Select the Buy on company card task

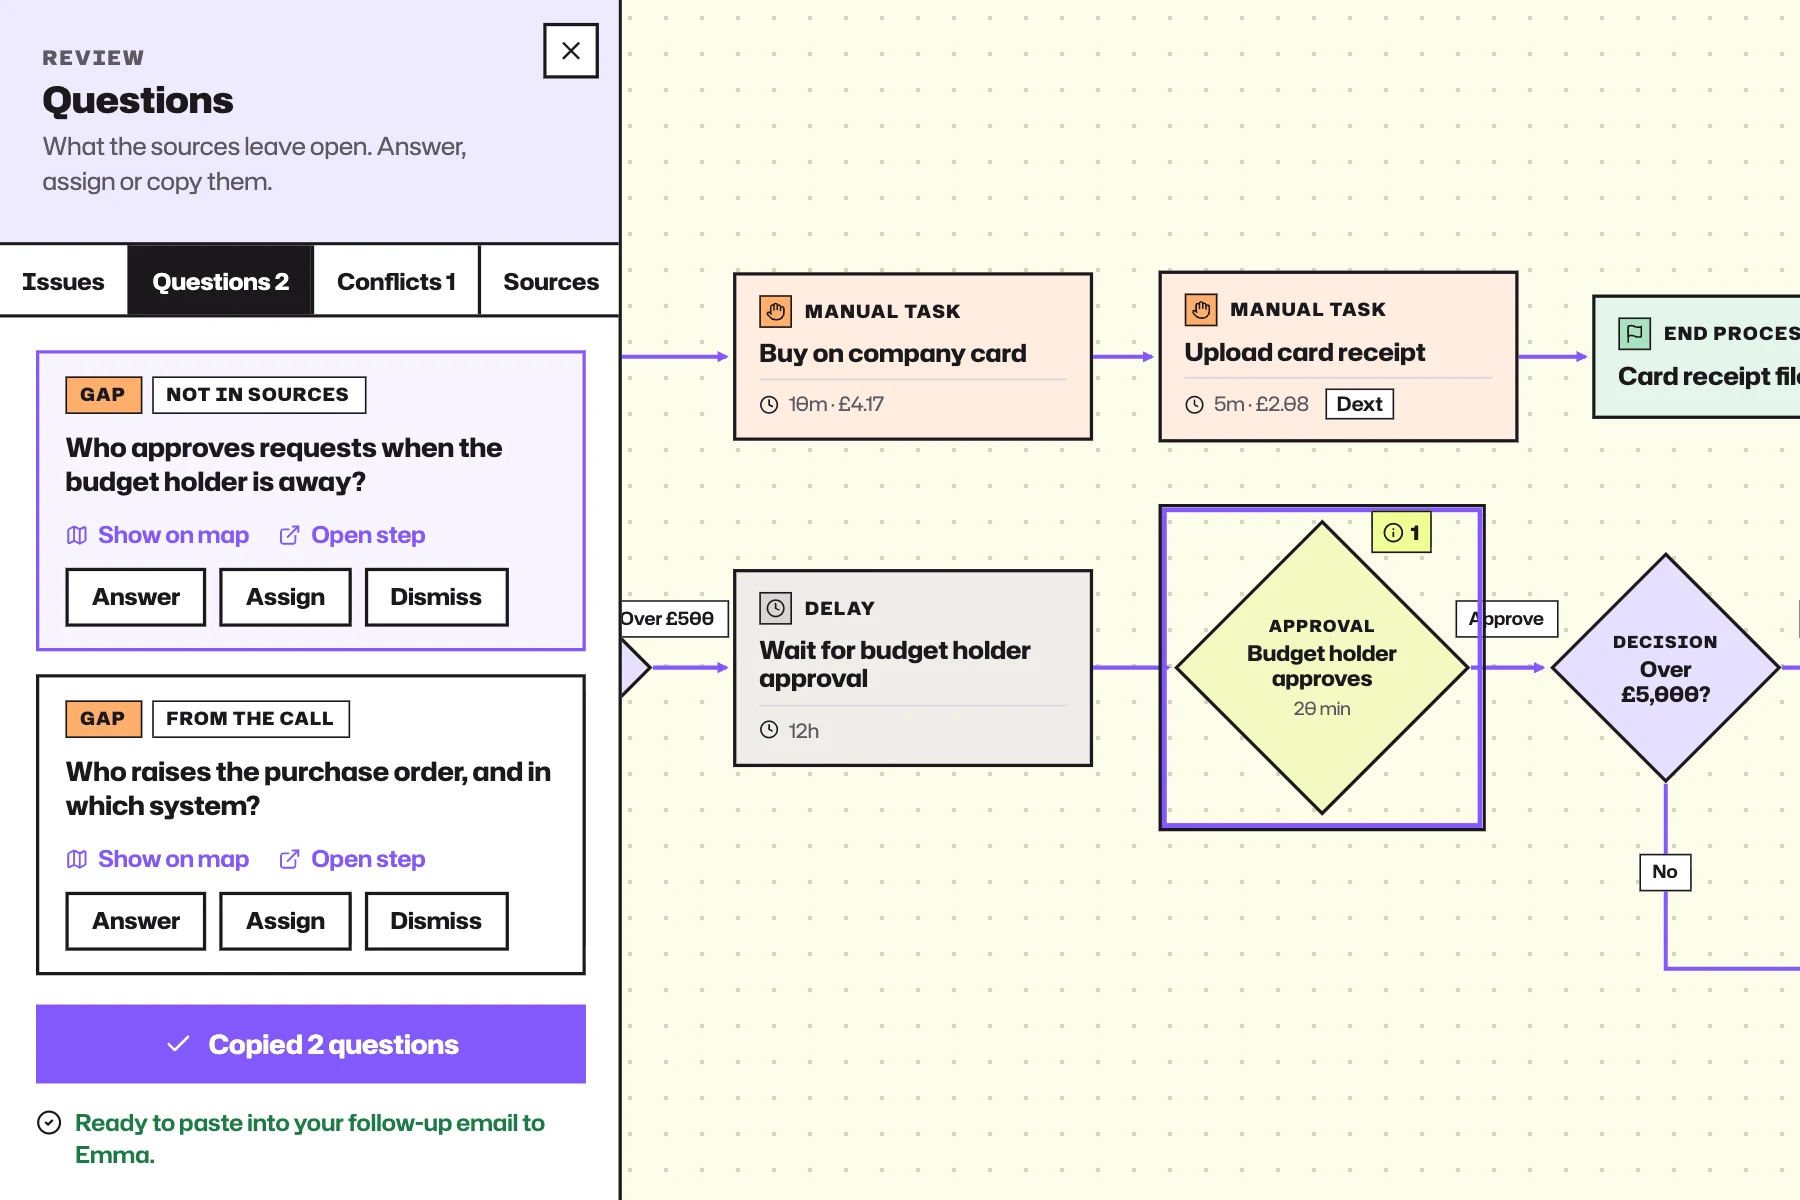coord(913,356)
